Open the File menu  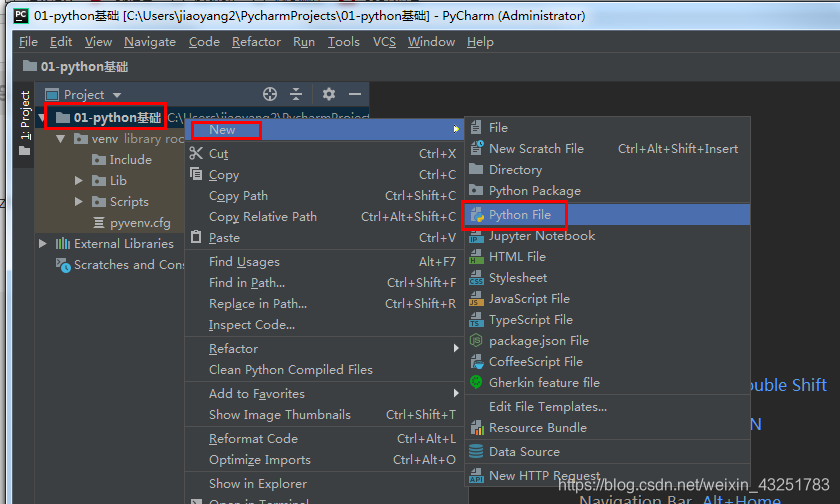(28, 42)
